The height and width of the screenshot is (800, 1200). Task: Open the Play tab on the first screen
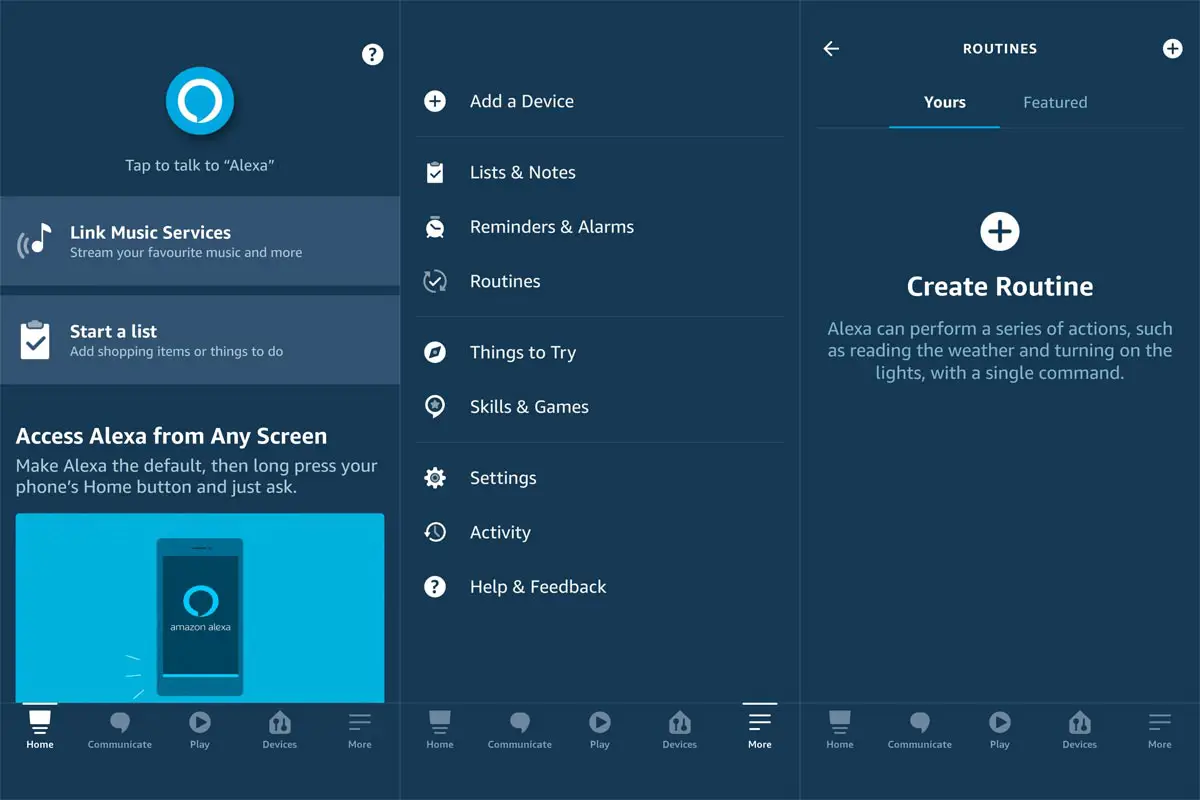[x=200, y=729]
